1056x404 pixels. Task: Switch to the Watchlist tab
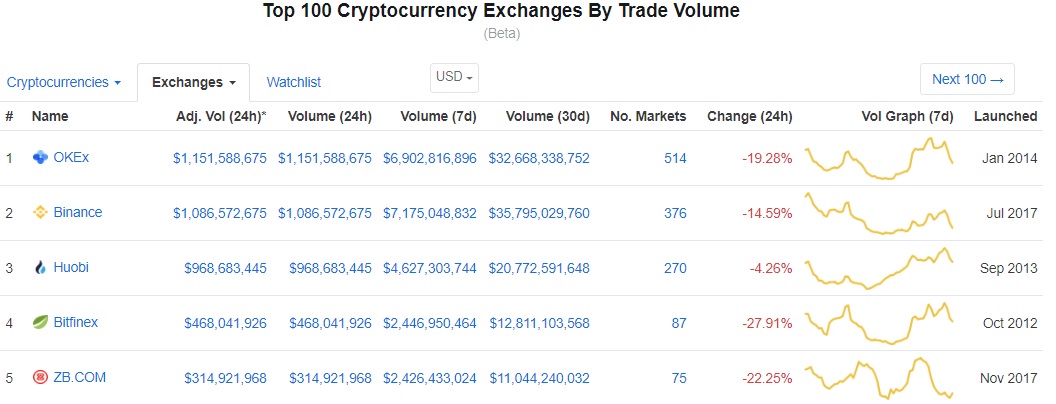click(x=294, y=82)
